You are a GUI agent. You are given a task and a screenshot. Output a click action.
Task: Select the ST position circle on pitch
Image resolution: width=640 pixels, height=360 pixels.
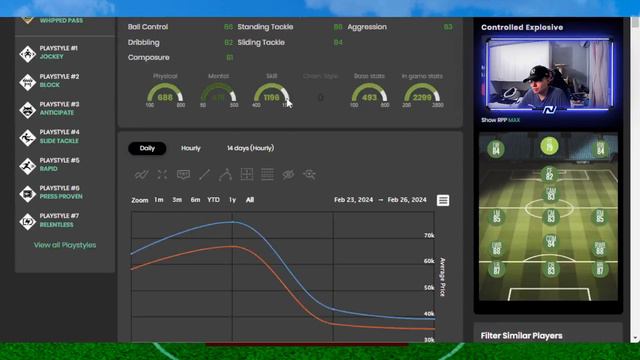549,146
